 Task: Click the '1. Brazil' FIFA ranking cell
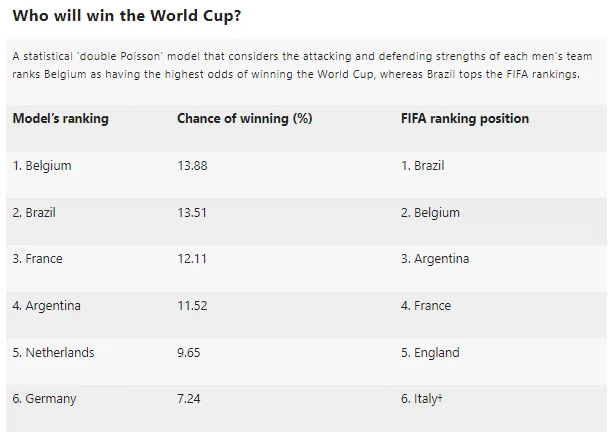click(423, 166)
